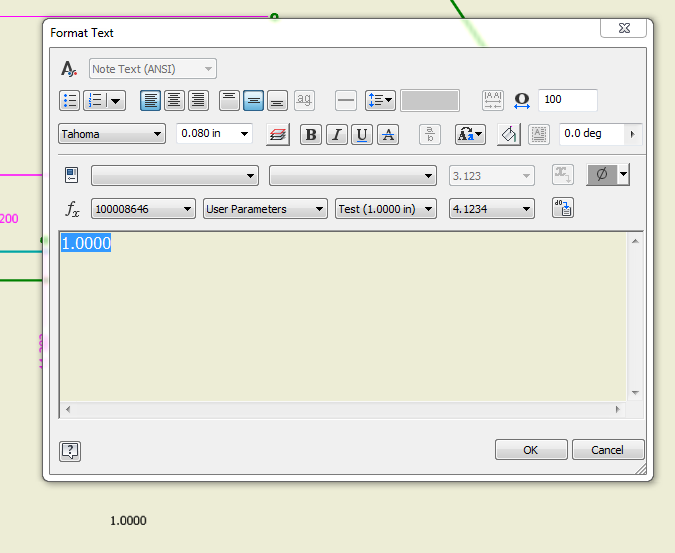Image resolution: width=675 pixels, height=553 pixels.
Task: Open the User Parameters source dropdown
Action: [x=265, y=209]
